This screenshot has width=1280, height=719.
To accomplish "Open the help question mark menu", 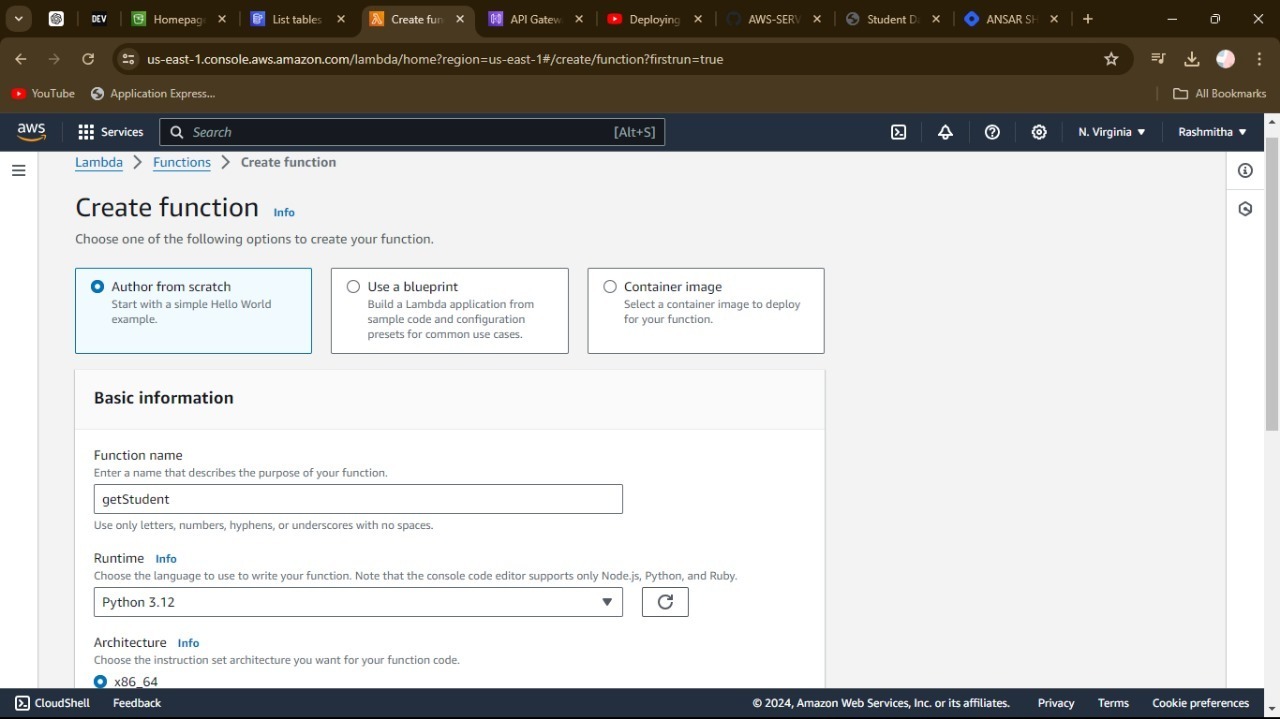I will tap(992, 132).
